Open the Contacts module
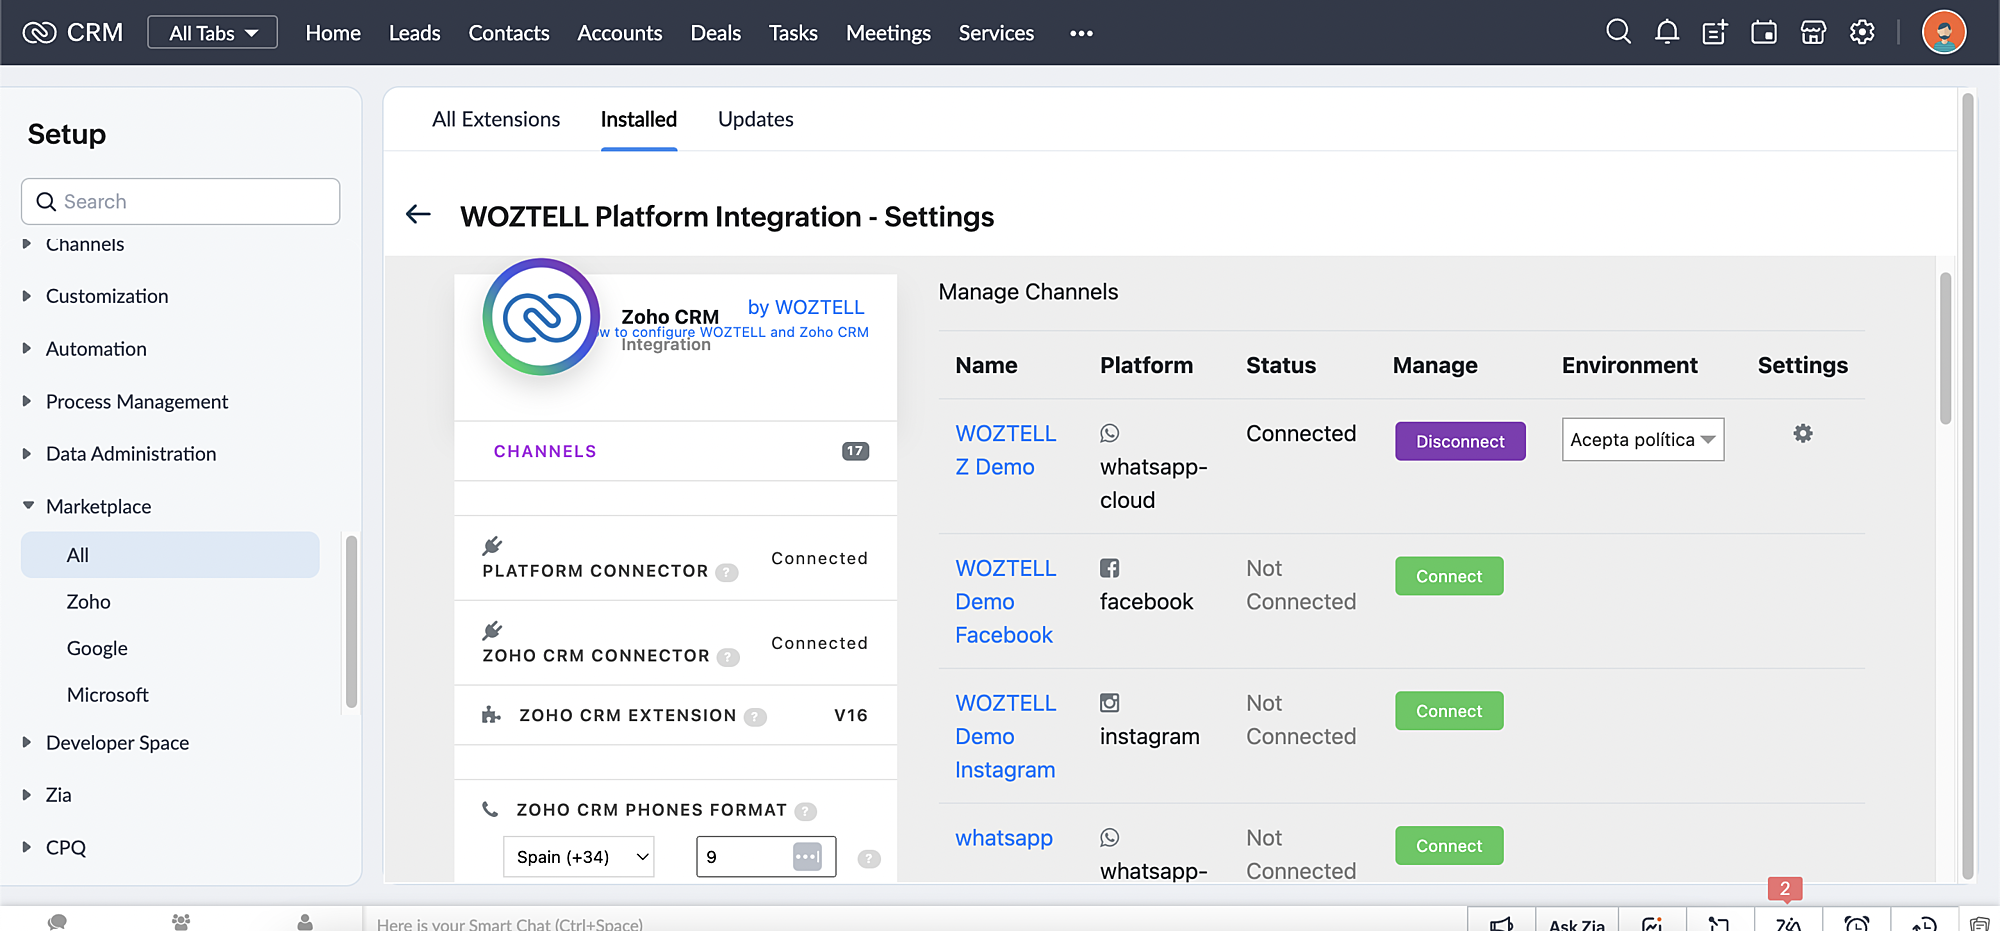This screenshot has width=2000, height=931. tap(509, 33)
